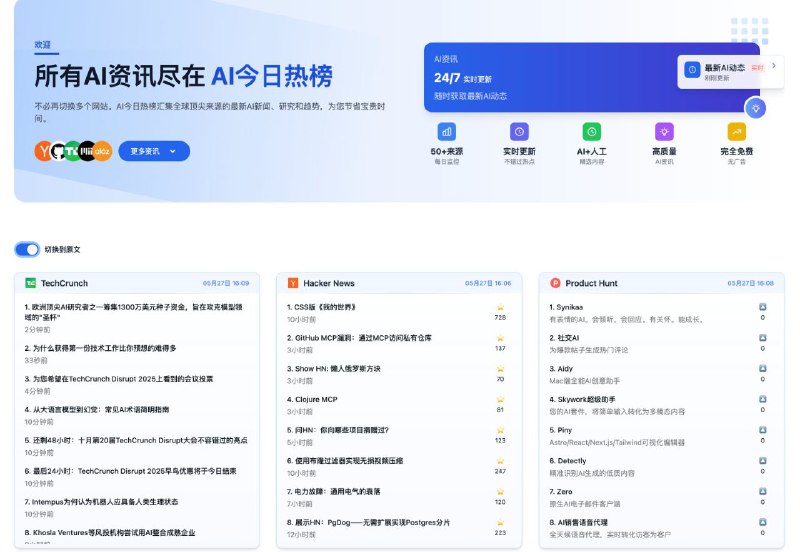This screenshot has width=800, height=552.
Task: Click the star icon for CSS版《我的世界》
Action: [501, 307]
